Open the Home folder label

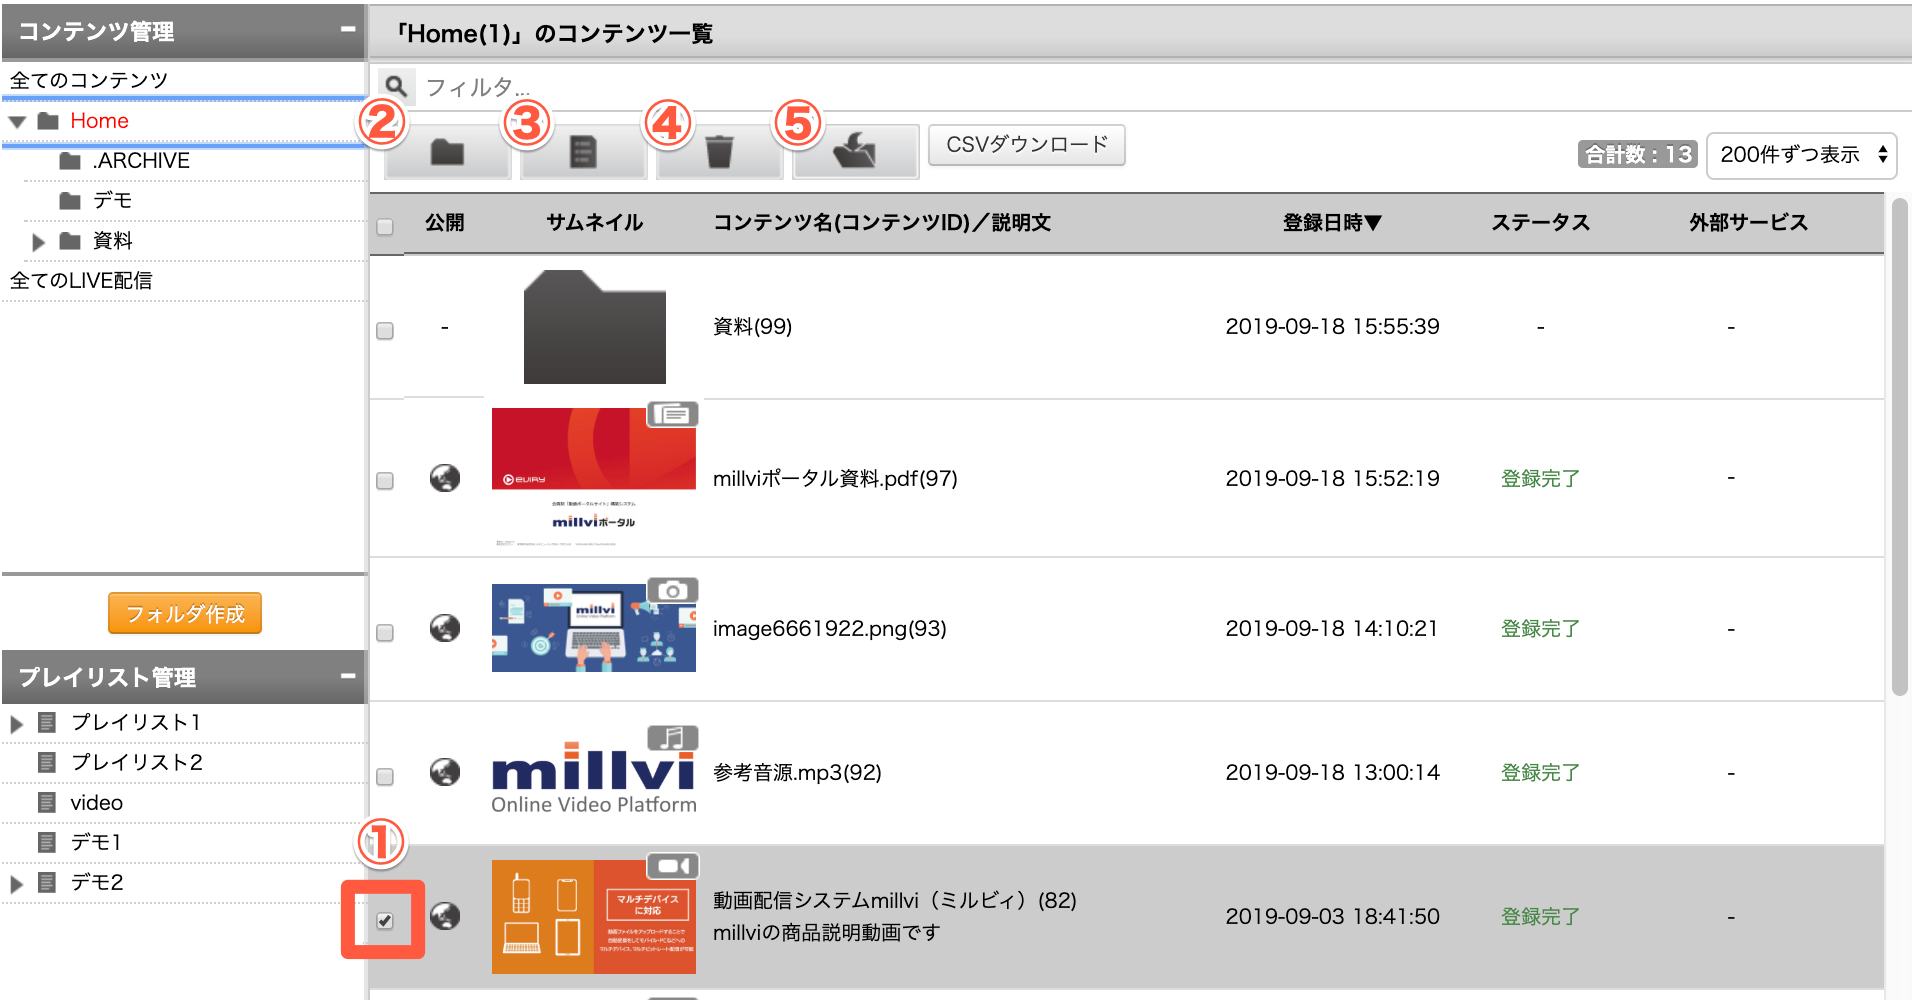[99, 121]
